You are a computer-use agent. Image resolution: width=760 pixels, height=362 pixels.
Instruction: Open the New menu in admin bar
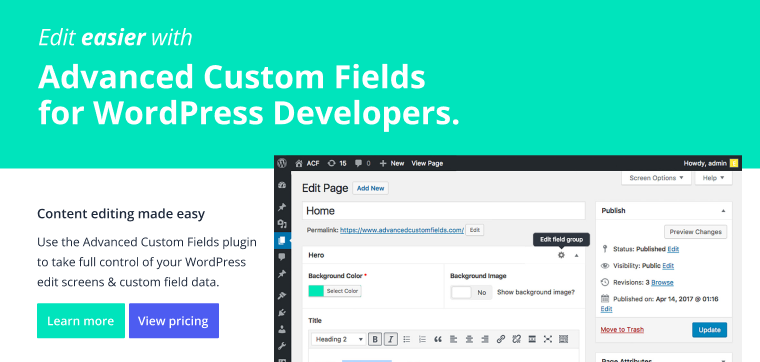point(392,163)
